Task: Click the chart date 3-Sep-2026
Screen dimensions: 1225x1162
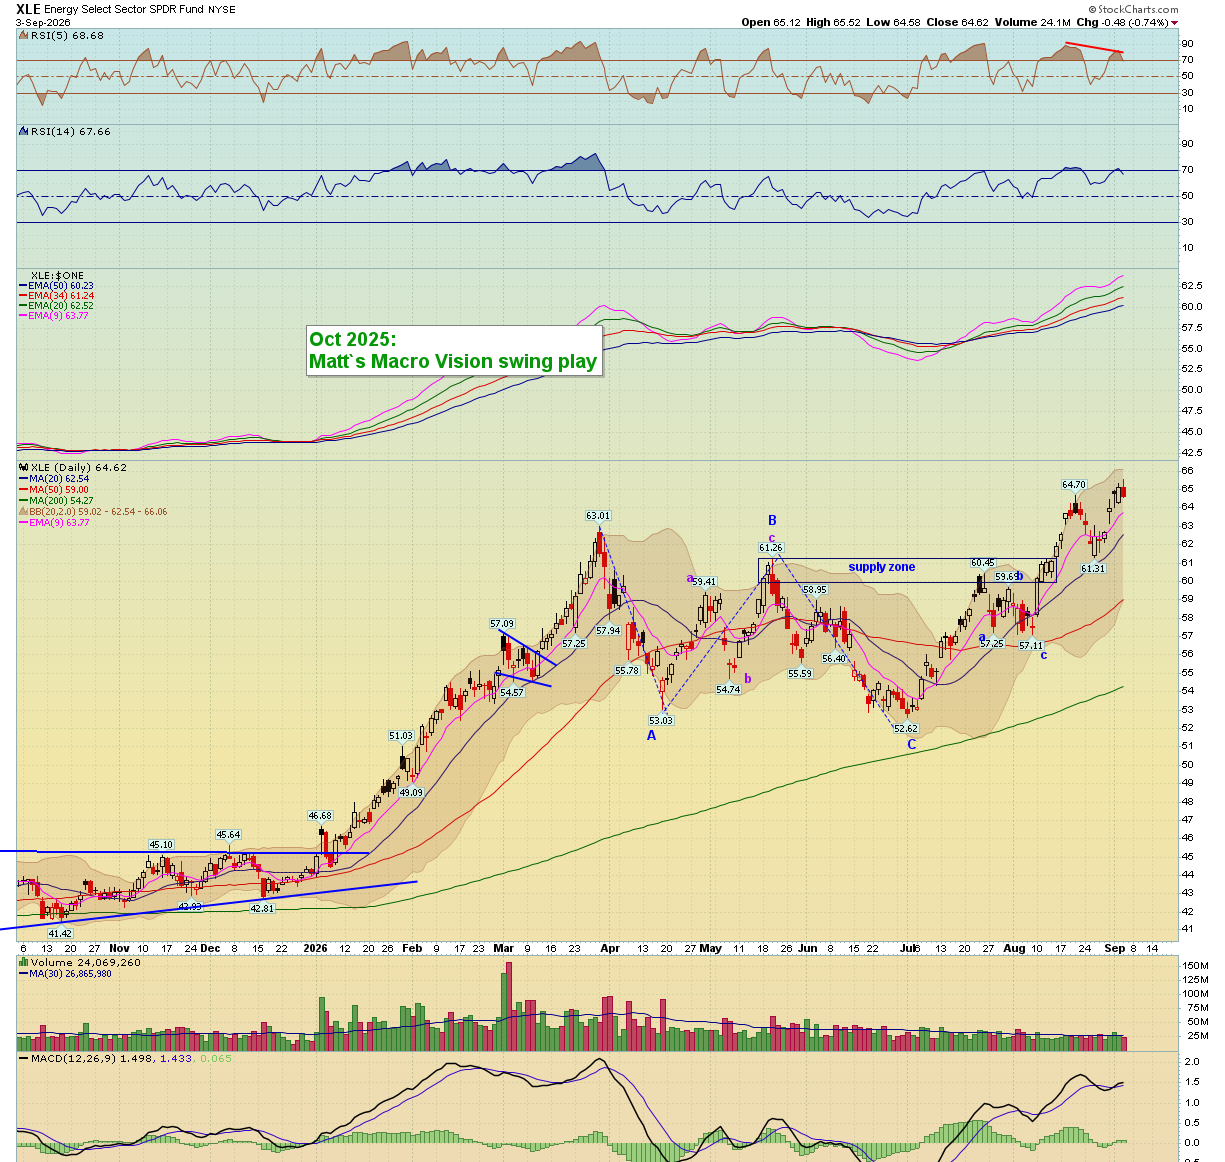Action: click(x=43, y=22)
